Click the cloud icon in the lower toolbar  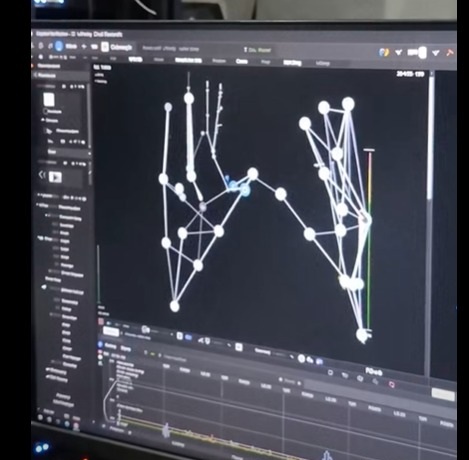(310, 360)
